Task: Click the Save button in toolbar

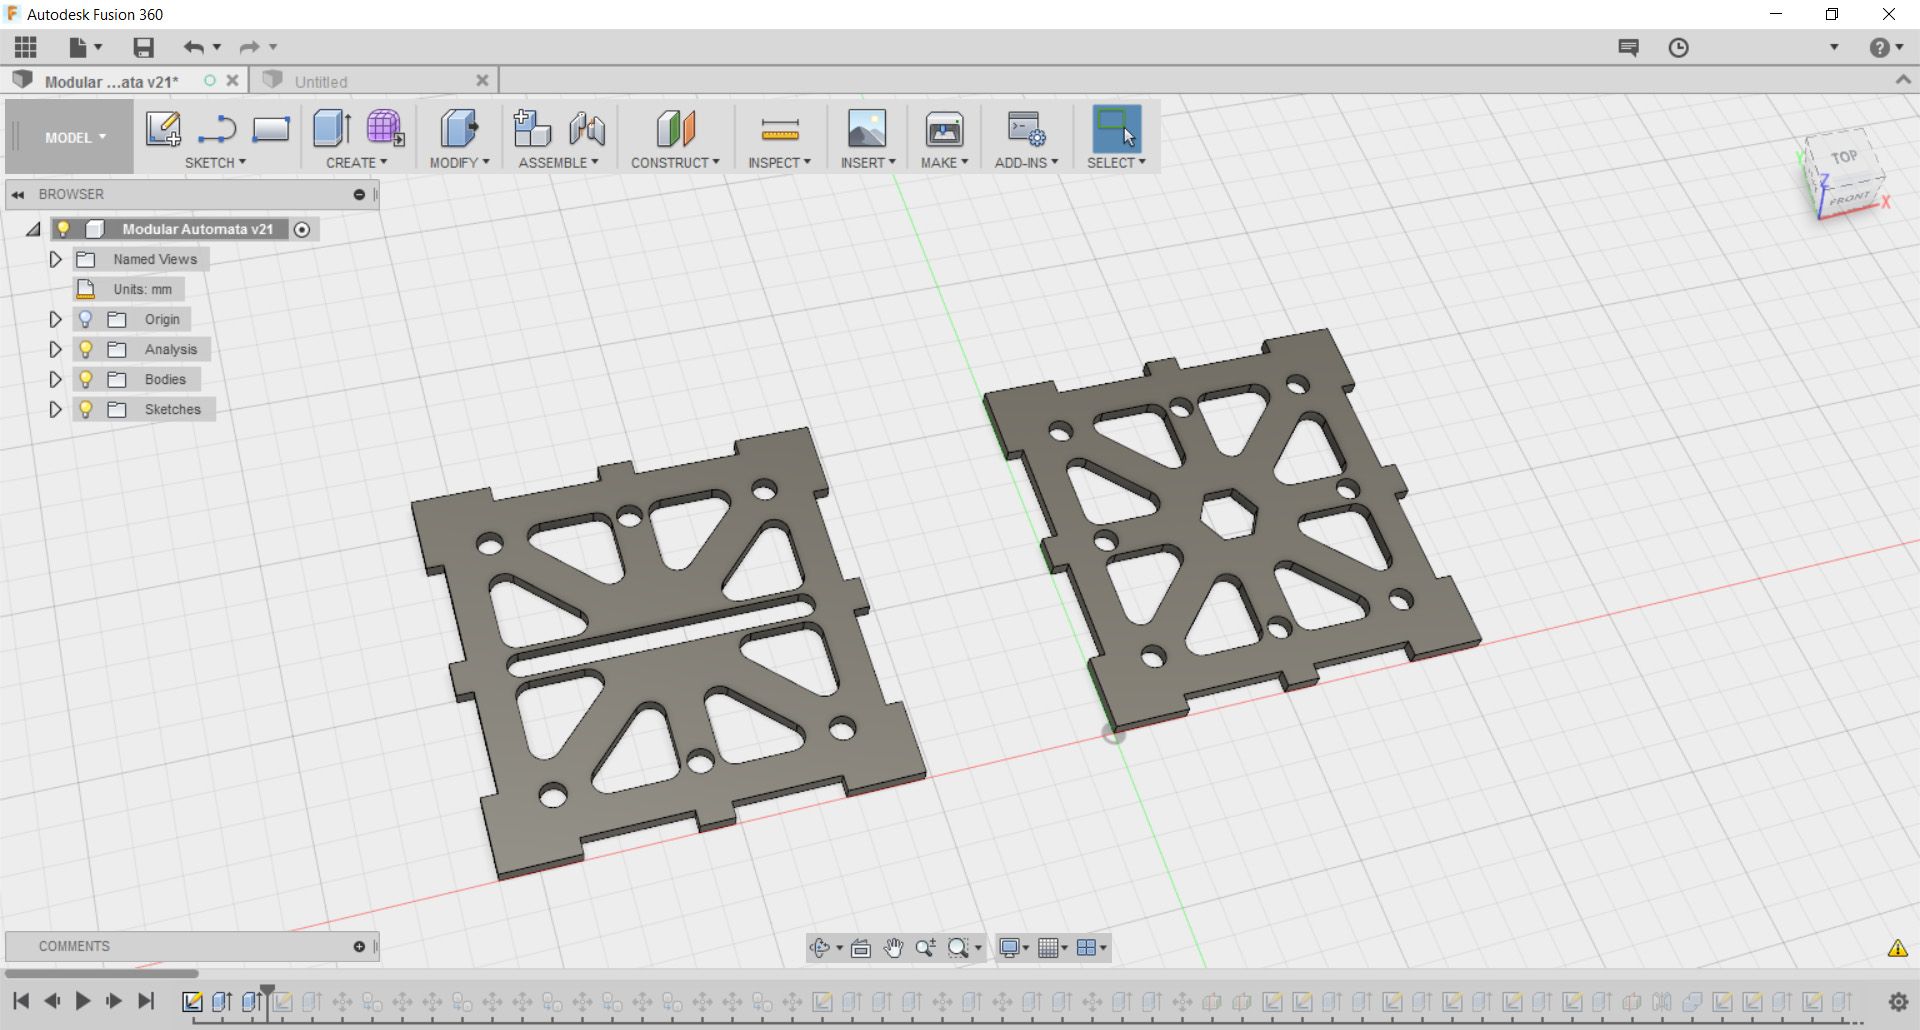Action: click(x=143, y=47)
